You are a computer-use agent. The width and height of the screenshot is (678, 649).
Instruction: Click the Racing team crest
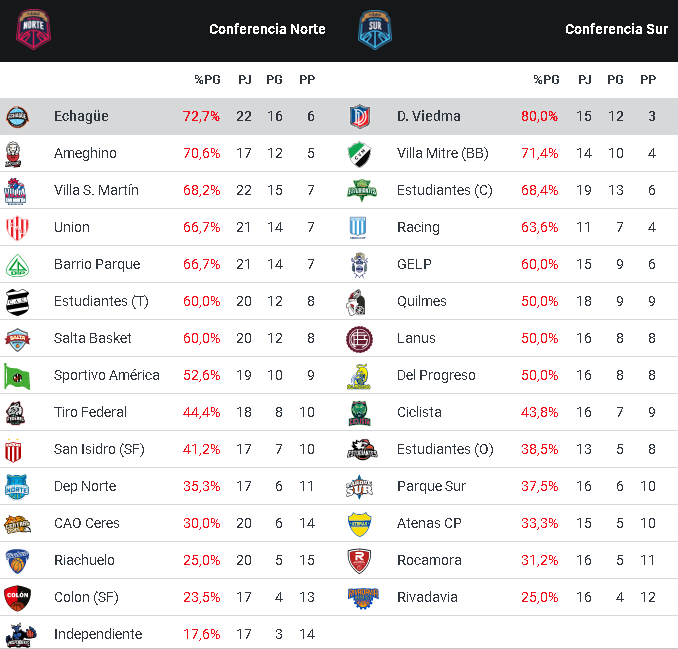coord(361,227)
